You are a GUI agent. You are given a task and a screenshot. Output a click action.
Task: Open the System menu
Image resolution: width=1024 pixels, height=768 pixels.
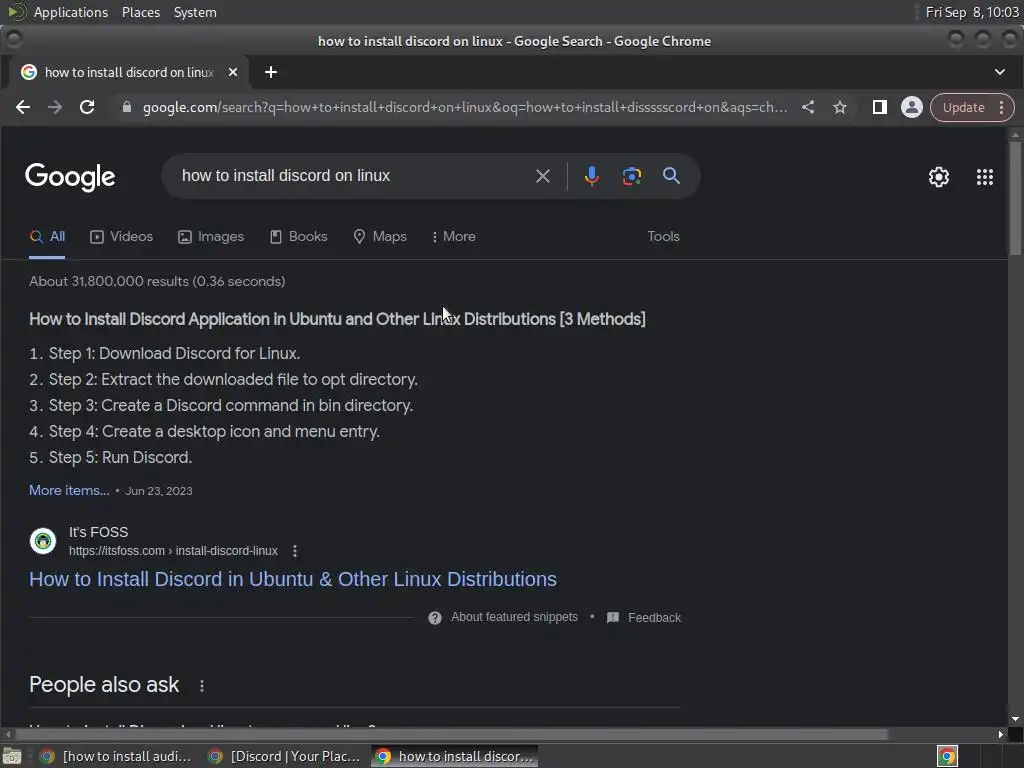tap(195, 12)
